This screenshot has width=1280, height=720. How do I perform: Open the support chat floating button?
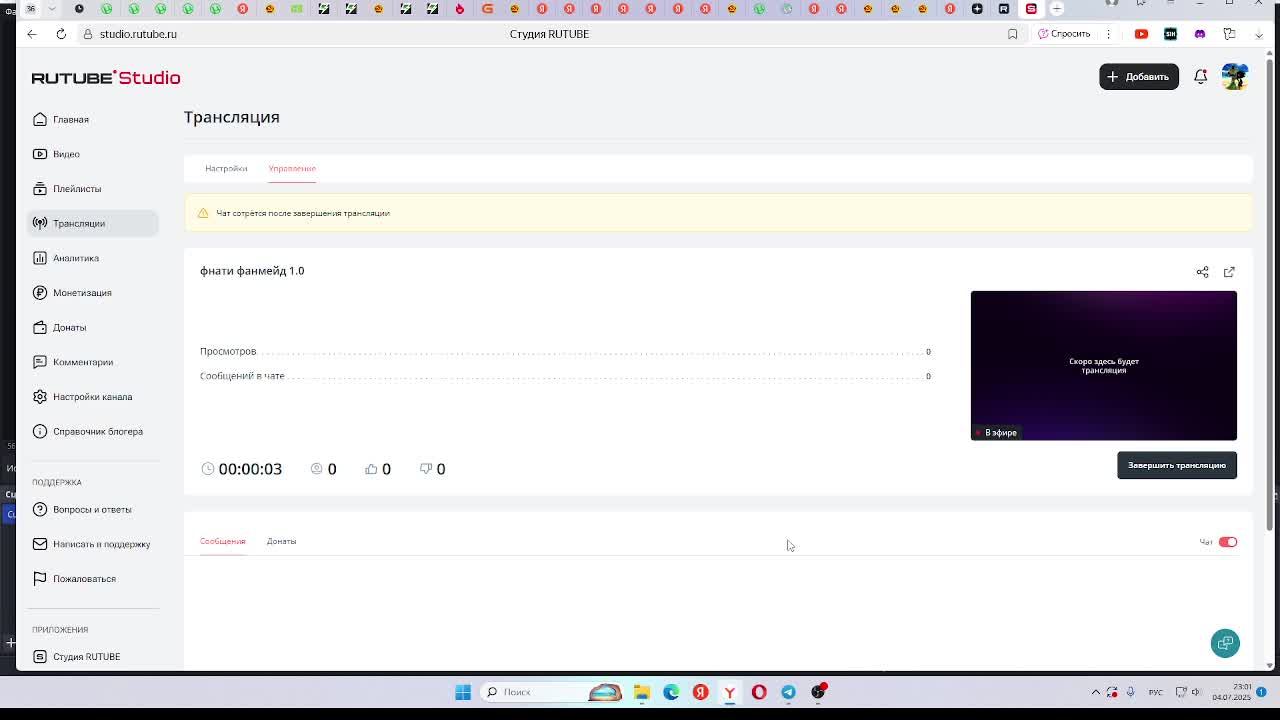tap(1225, 643)
